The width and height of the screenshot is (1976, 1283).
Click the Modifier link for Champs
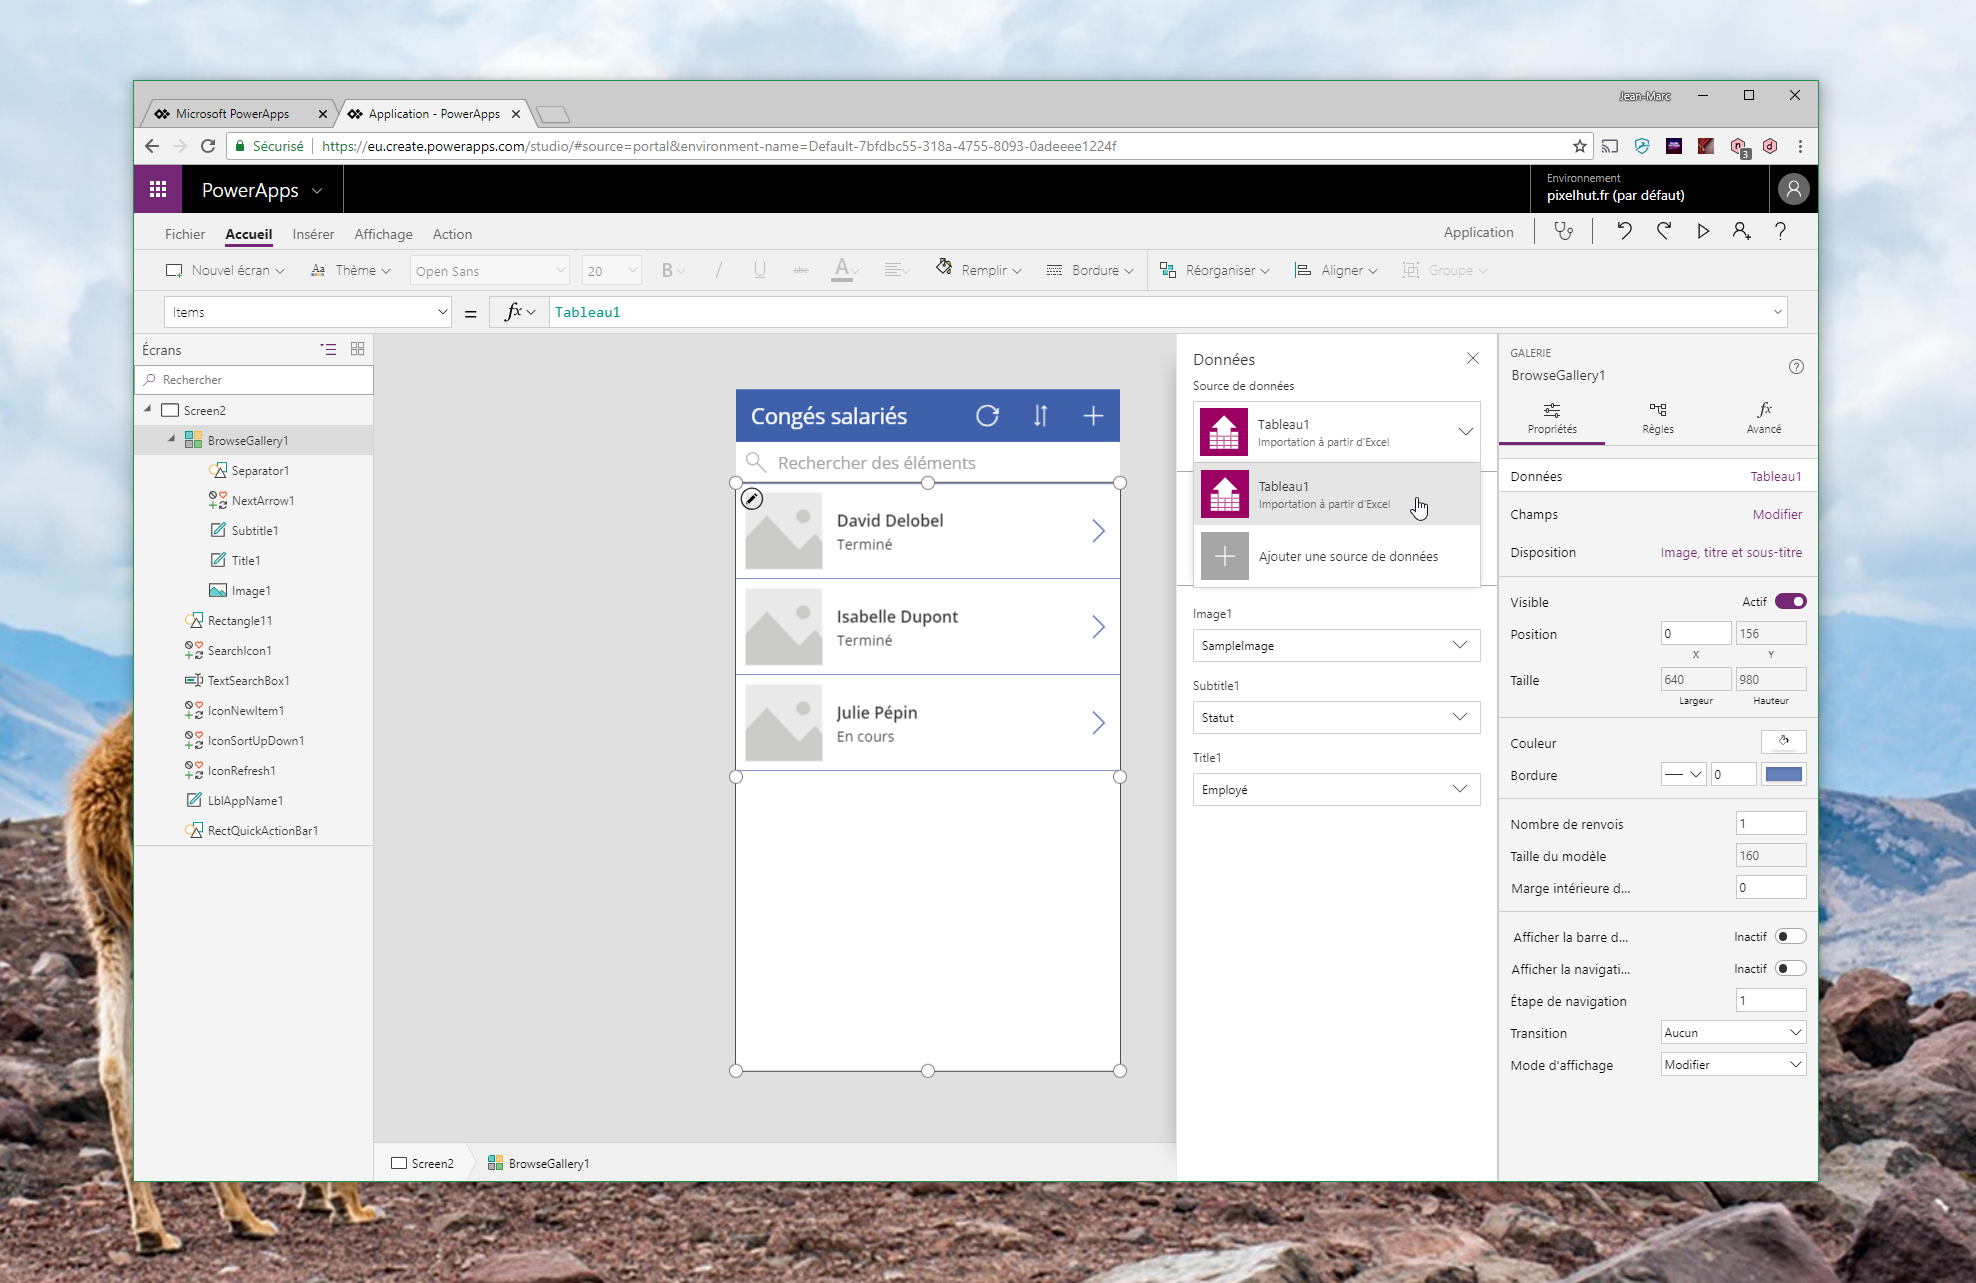[1777, 514]
